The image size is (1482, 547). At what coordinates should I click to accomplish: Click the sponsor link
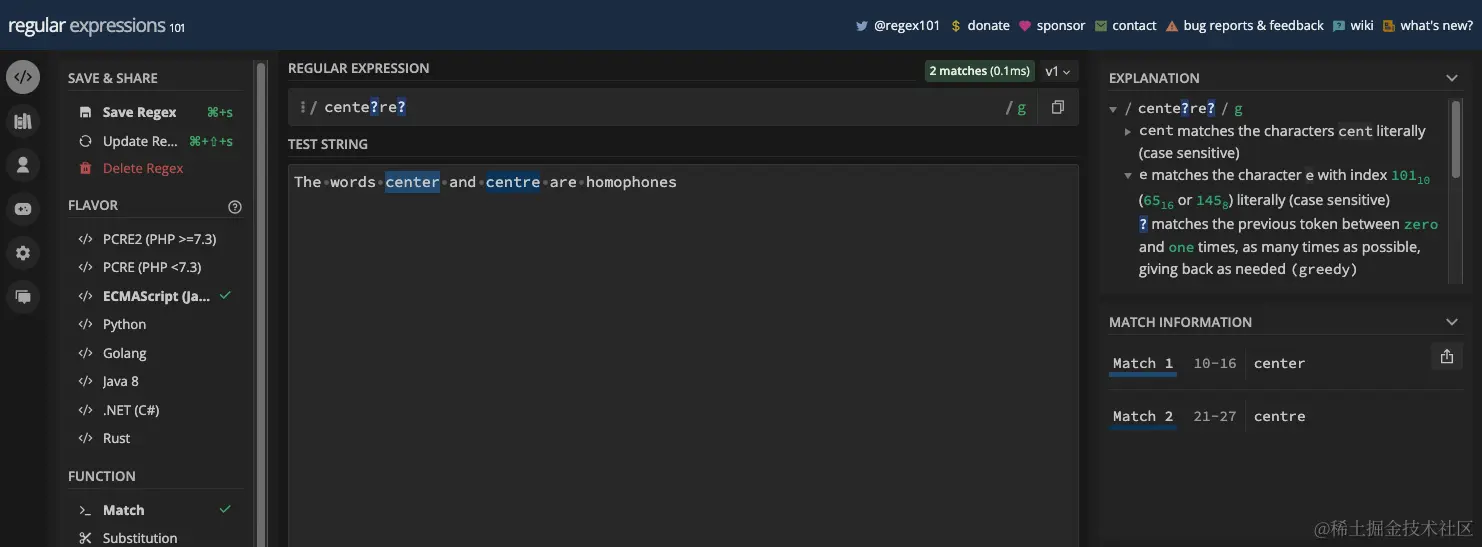click(1061, 26)
